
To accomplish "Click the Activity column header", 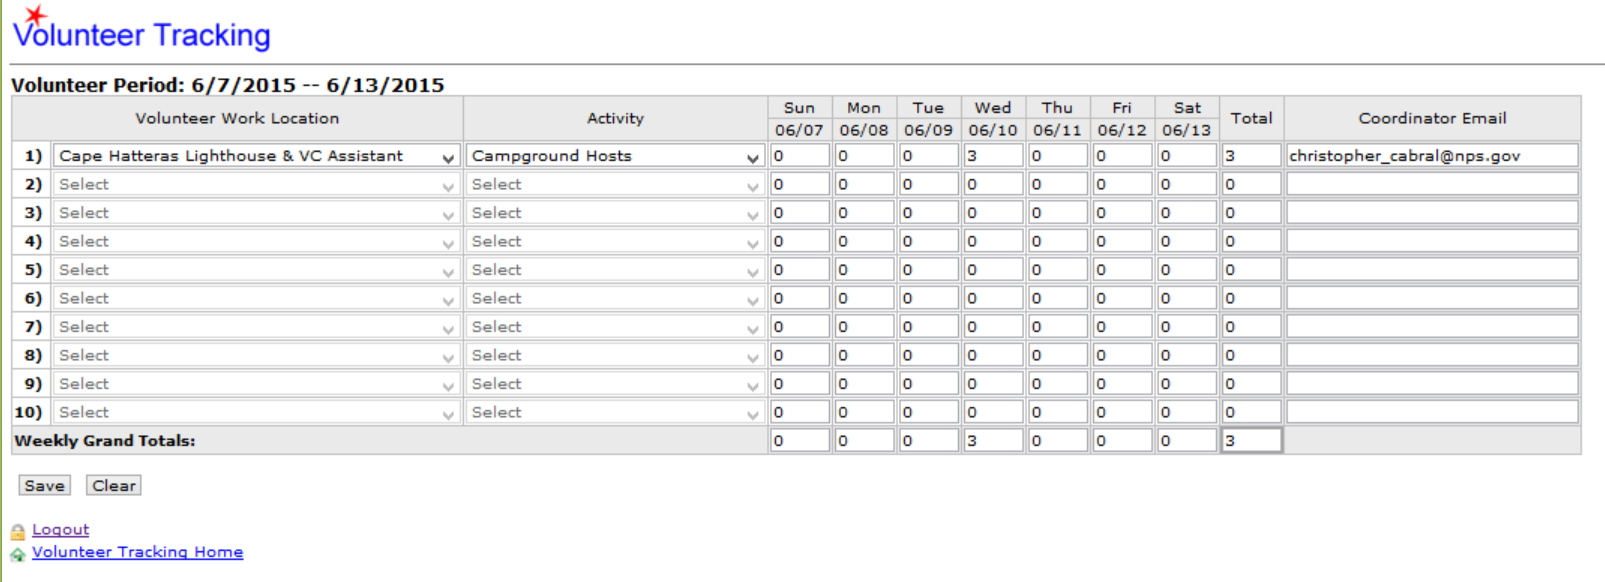I will point(615,118).
